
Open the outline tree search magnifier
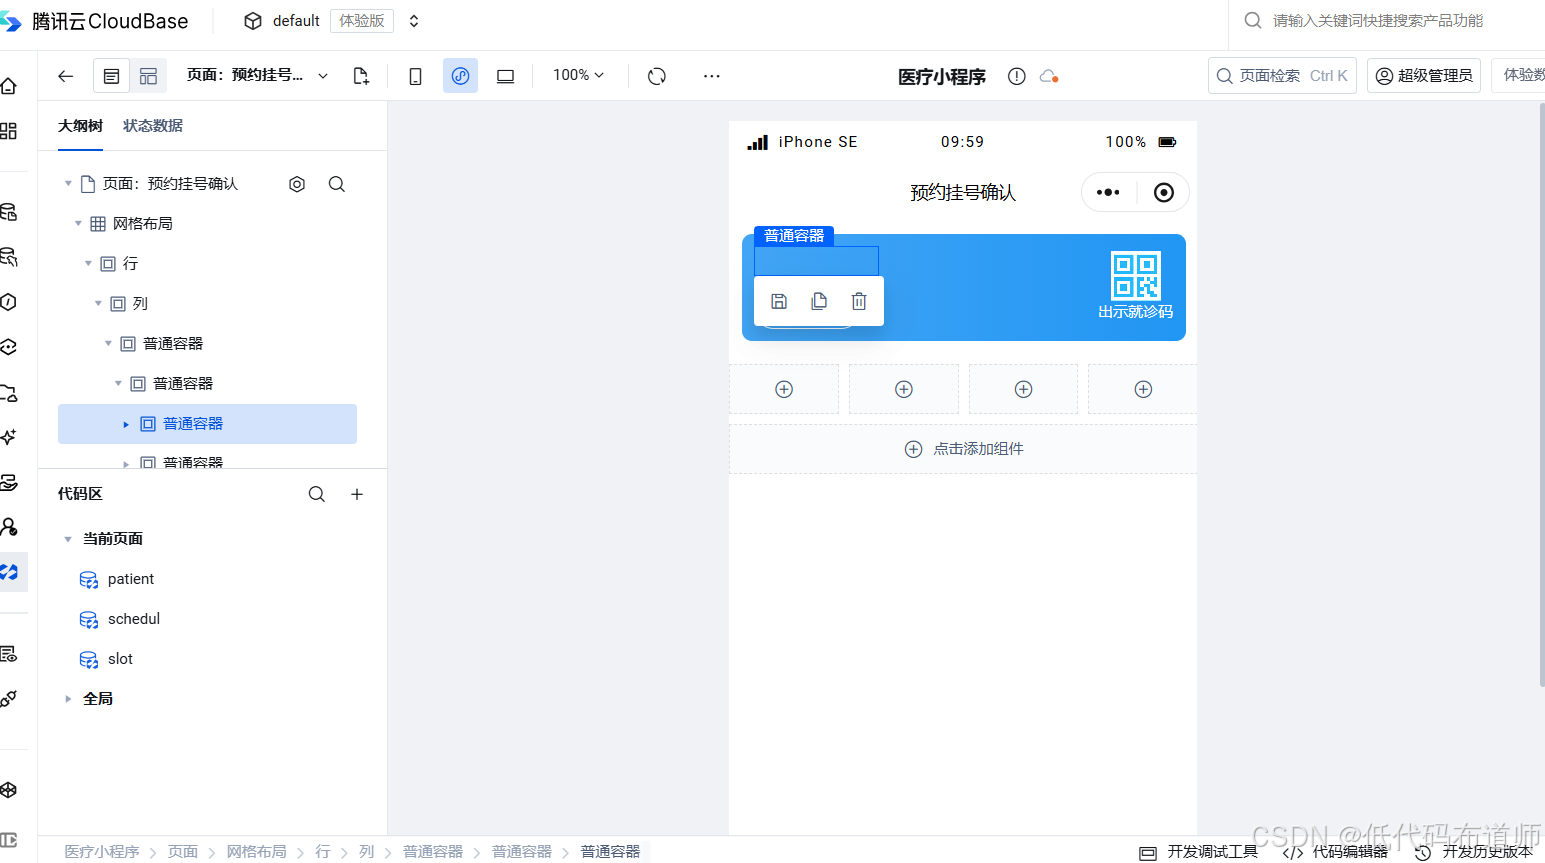[x=336, y=183]
